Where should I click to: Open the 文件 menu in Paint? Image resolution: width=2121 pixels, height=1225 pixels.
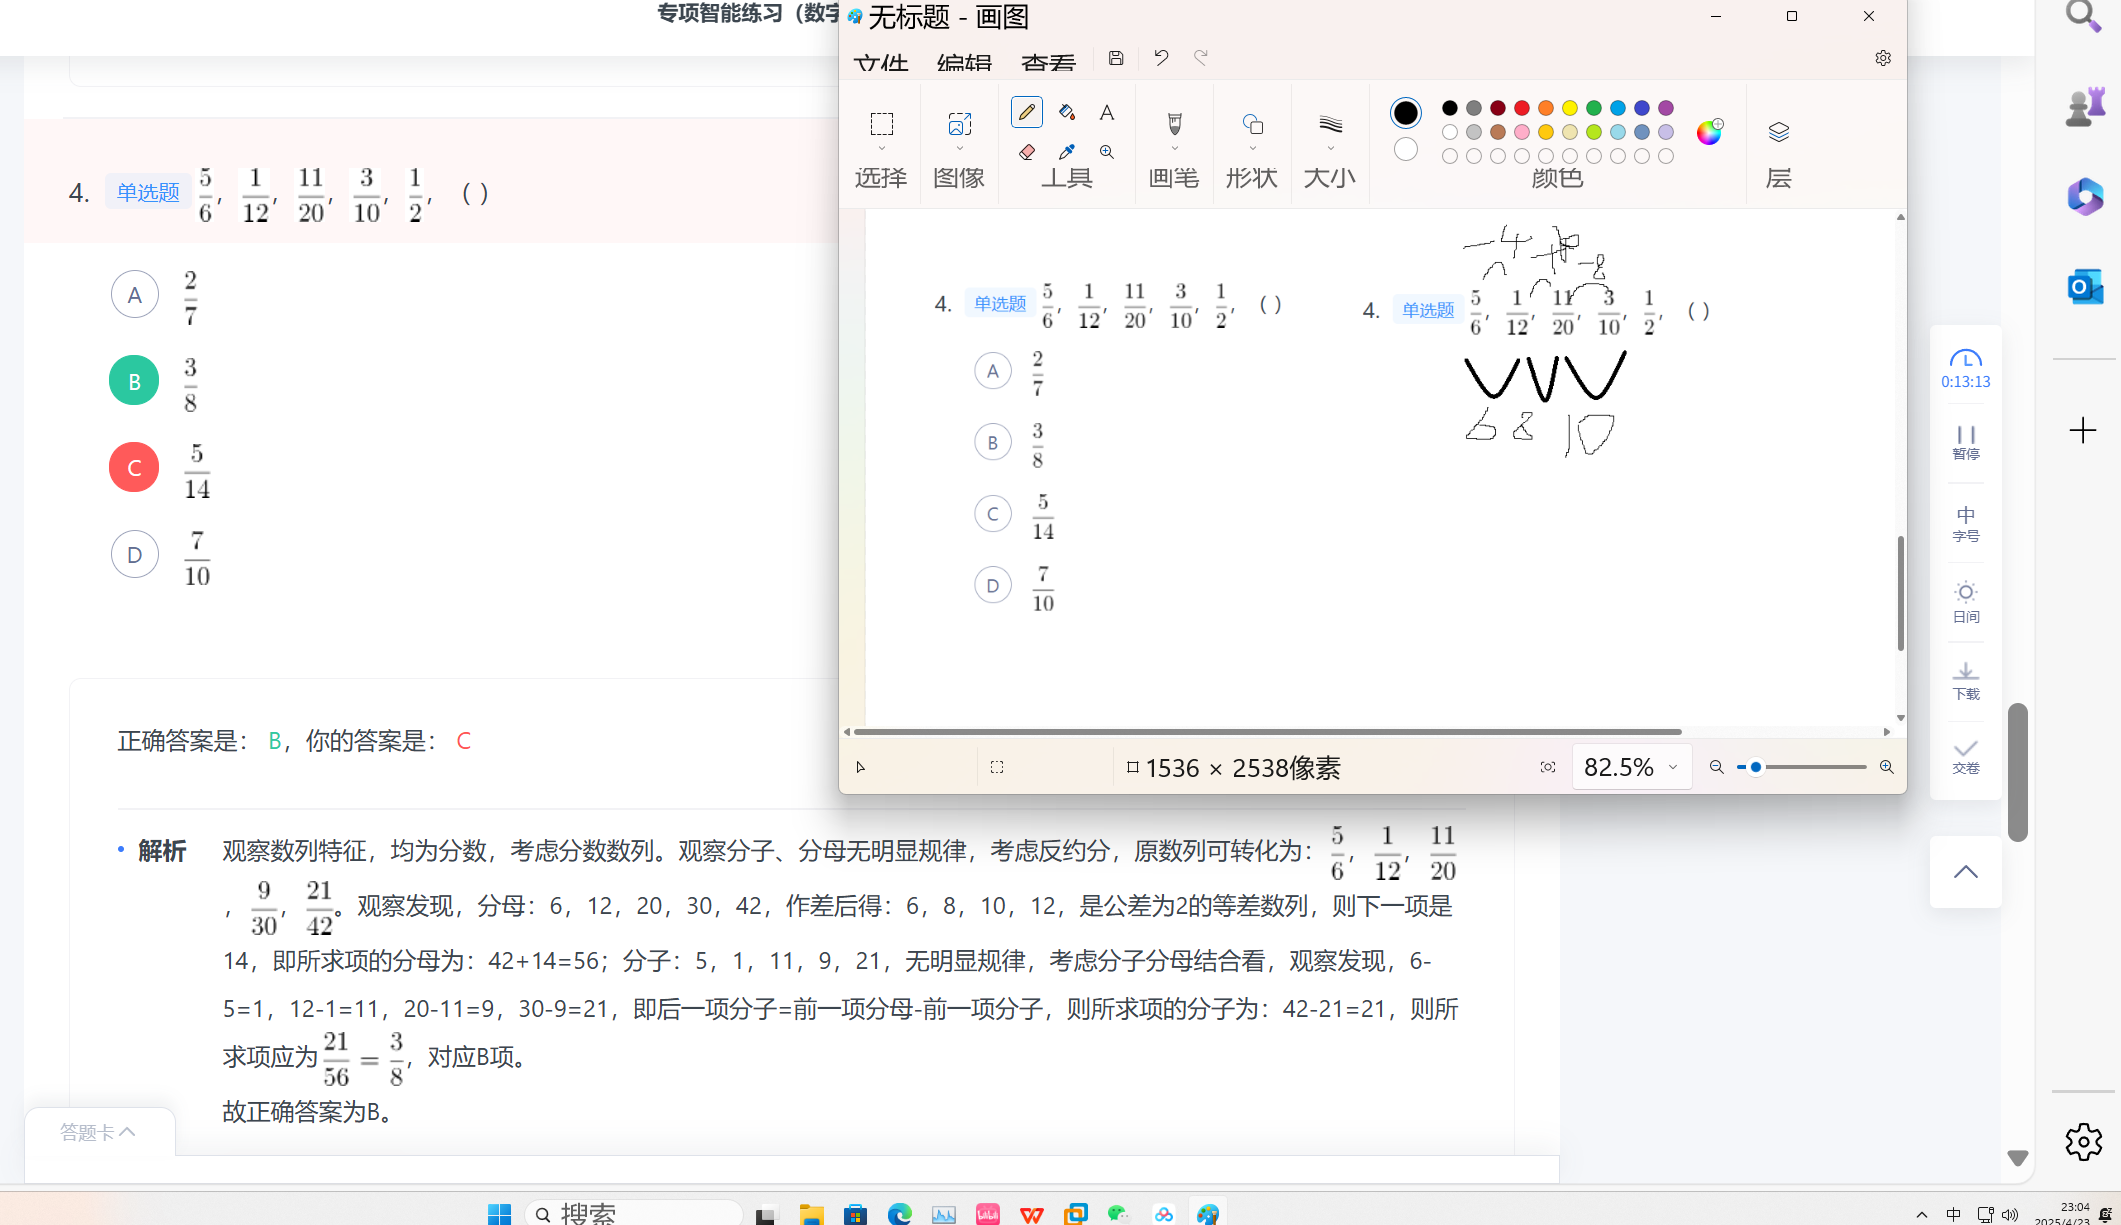point(880,63)
